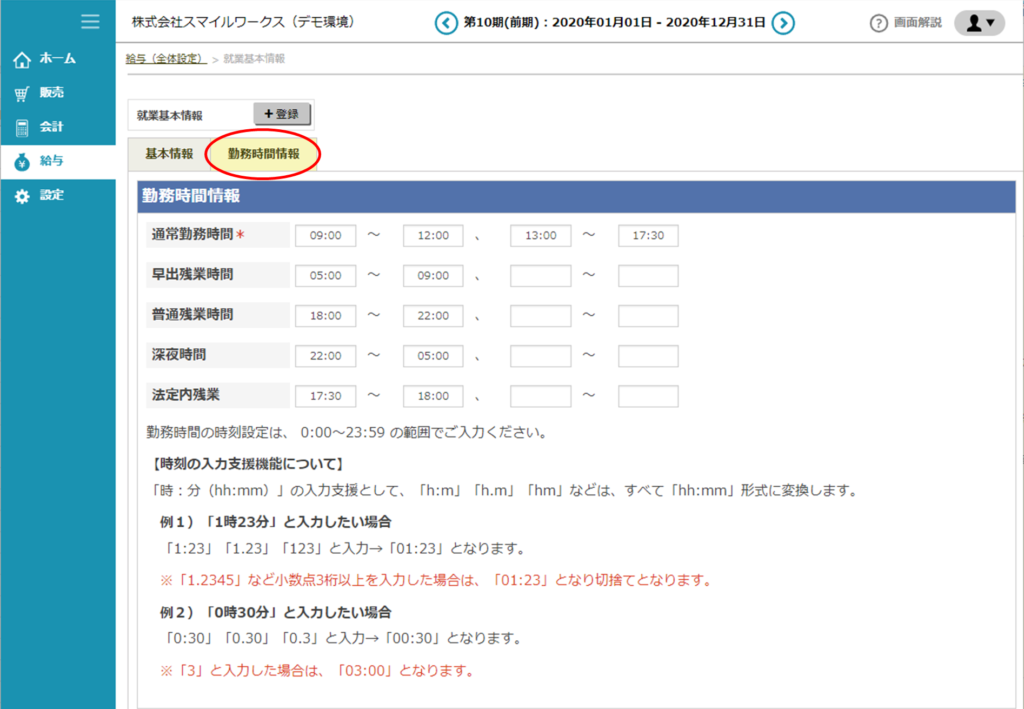The height and width of the screenshot is (709, 1024).
Task: Edit 深夜時間 start field 22:00
Action: pos(325,356)
